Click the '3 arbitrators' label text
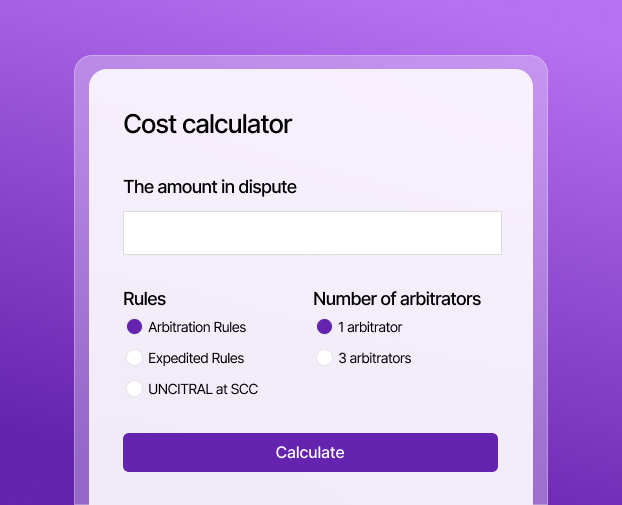Screen dimensions: 622x505 coord(374,358)
